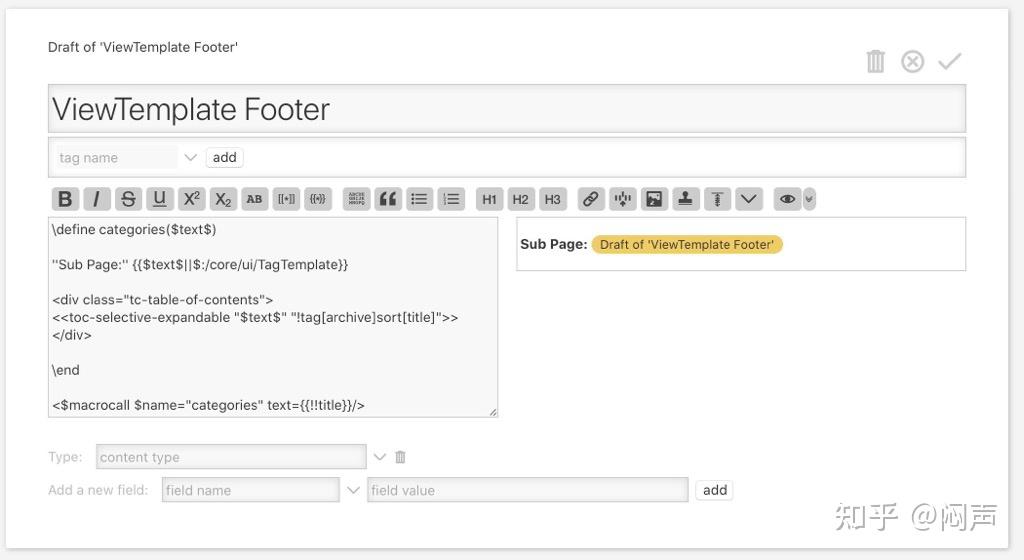Image resolution: width=1024 pixels, height=560 pixels.
Task: Apply the H3 heading style
Action: 553,199
